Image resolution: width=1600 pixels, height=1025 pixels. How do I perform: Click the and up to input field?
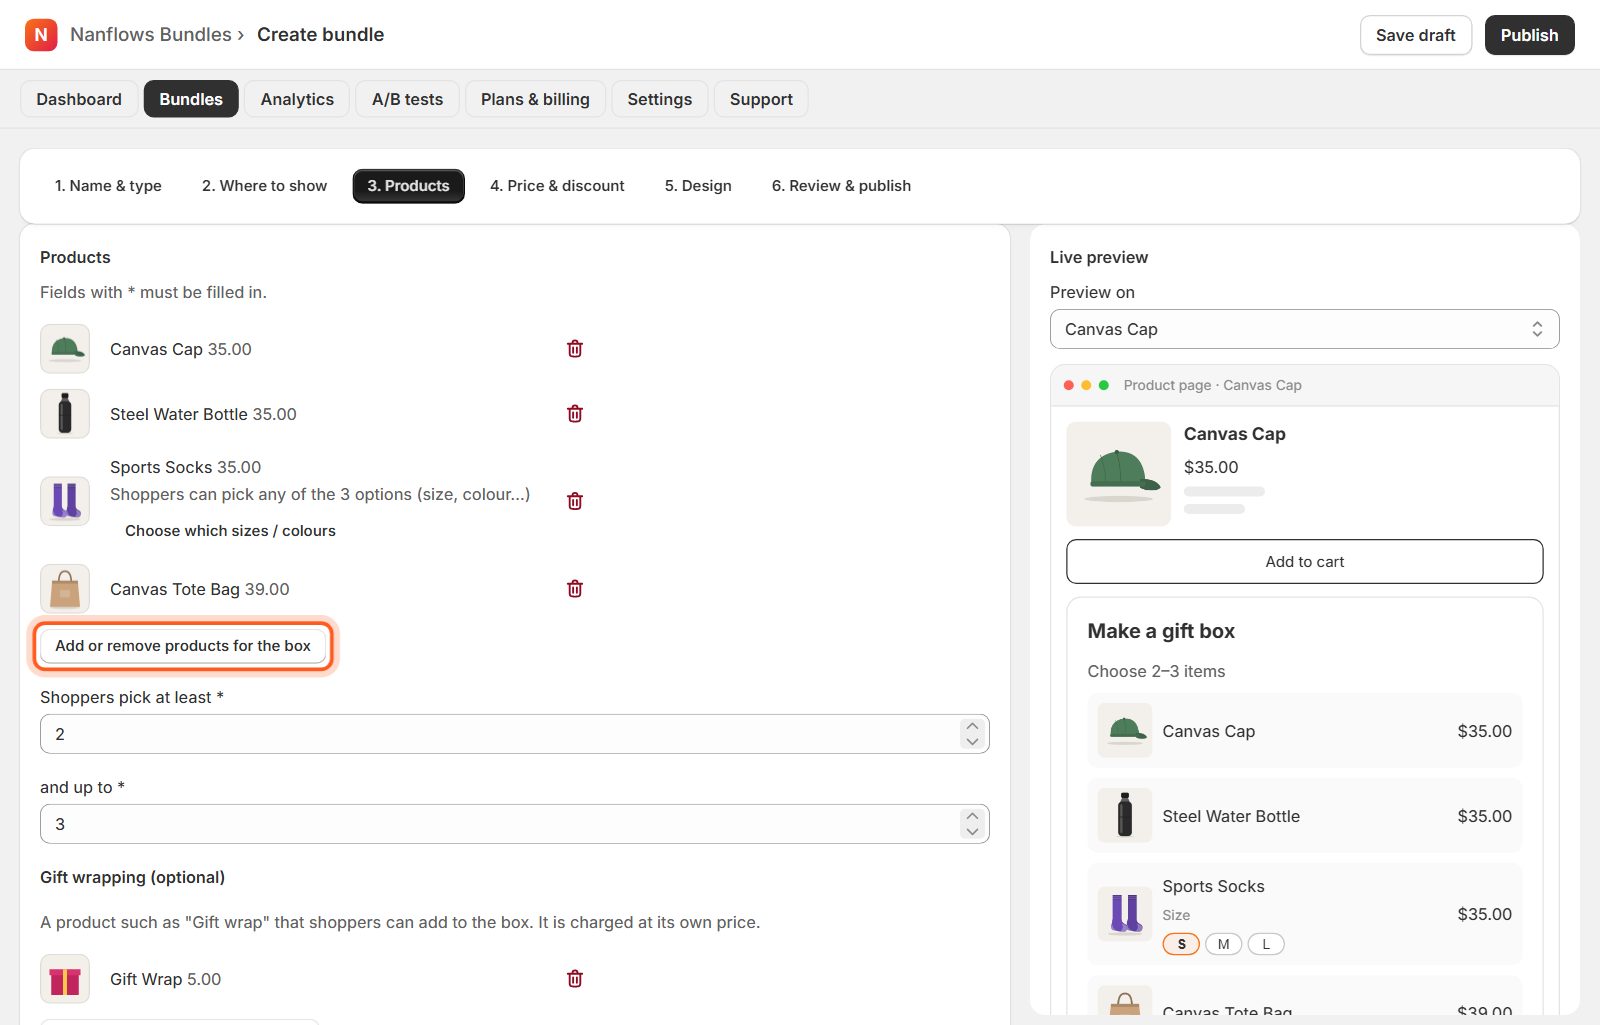(514, 824)
